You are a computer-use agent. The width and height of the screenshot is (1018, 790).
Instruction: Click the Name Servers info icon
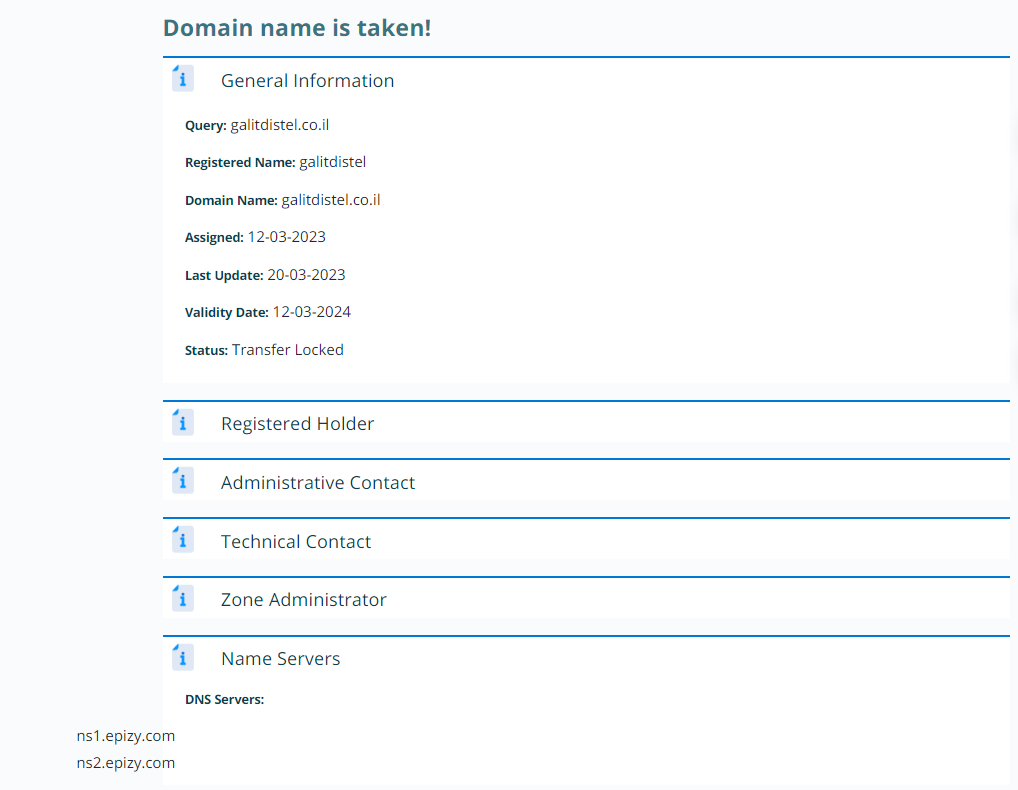click(x=182, y=658)
